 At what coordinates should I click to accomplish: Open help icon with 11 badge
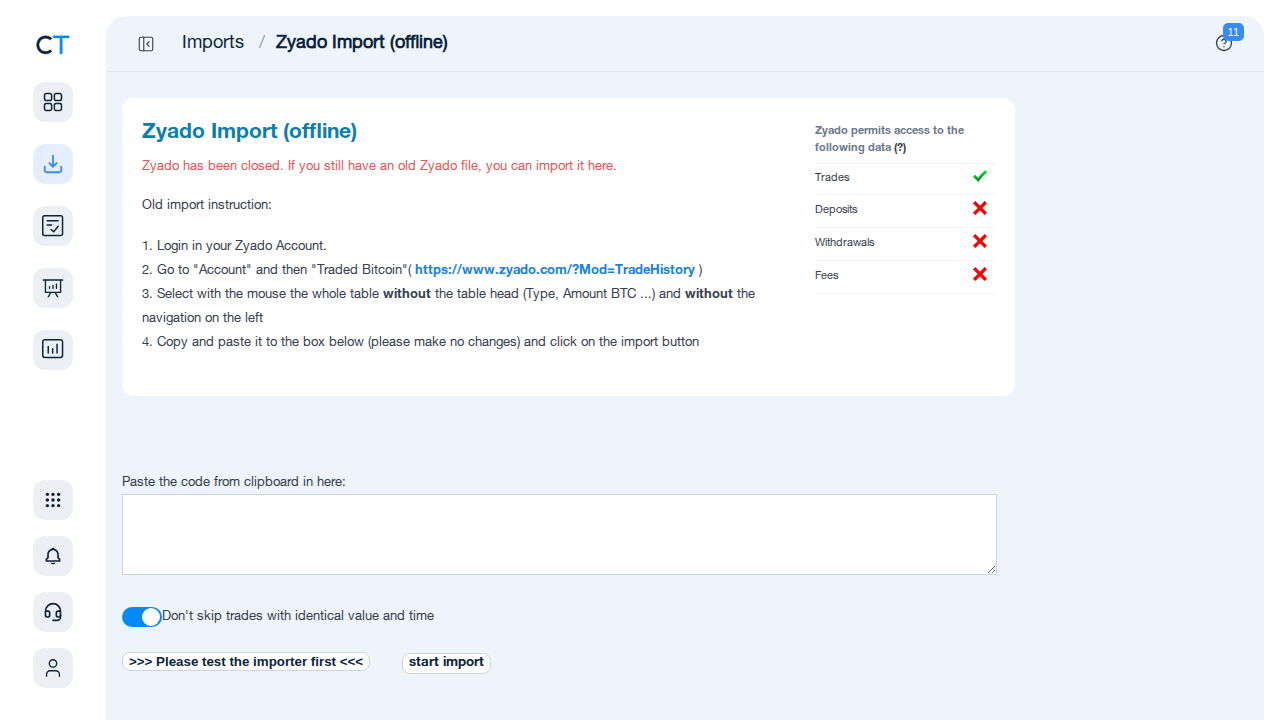(1224, 43)
